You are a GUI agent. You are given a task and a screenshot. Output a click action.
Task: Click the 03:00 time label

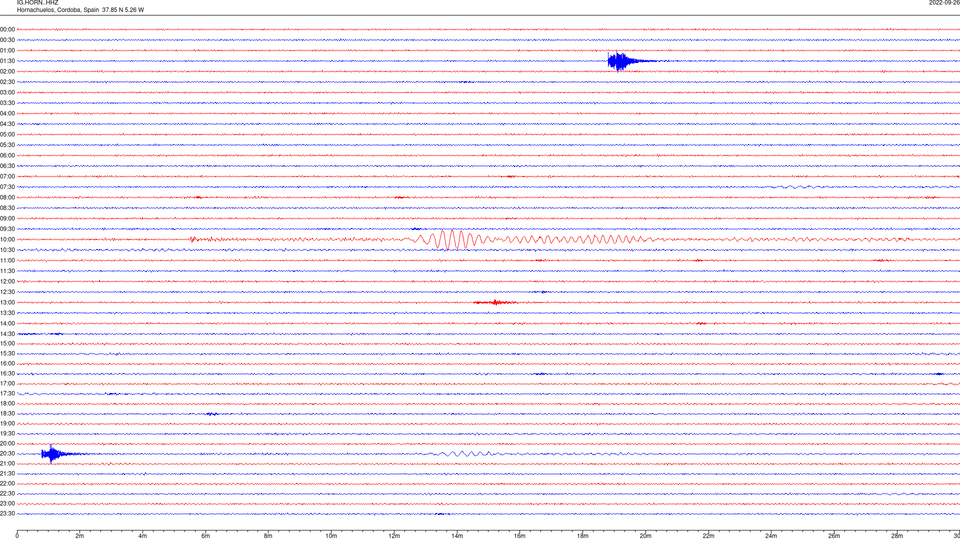click(x=7, y=92)
